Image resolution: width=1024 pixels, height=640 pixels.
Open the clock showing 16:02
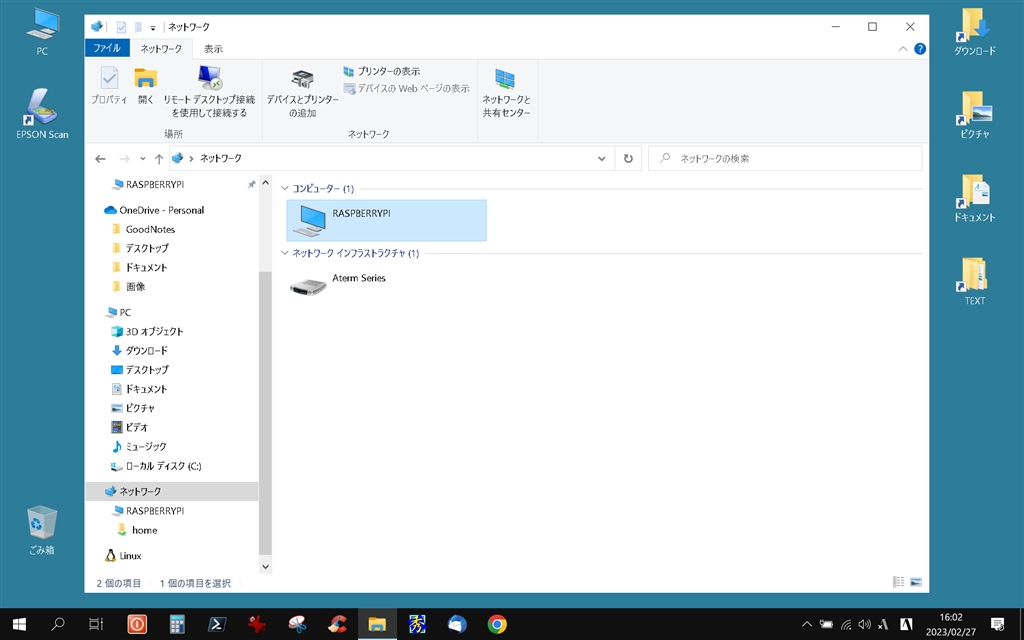coord(951,624)
